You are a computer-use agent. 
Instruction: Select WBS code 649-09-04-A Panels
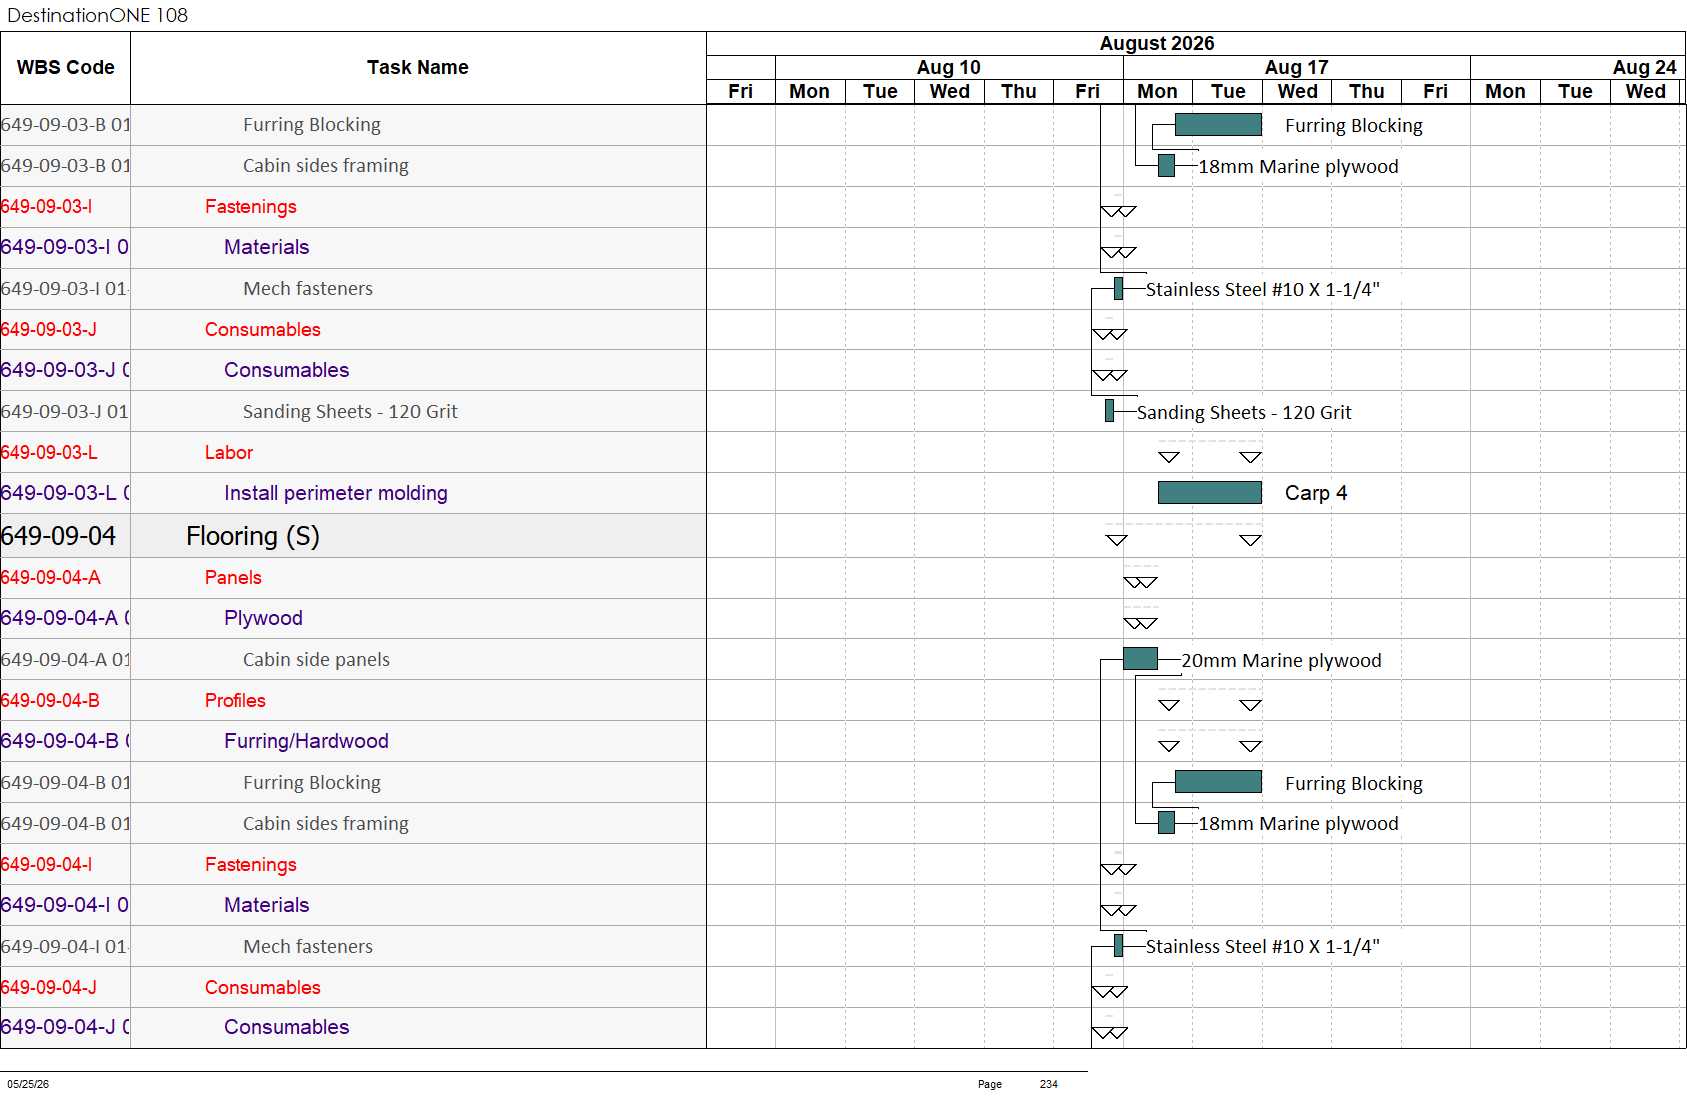(50, 577)
